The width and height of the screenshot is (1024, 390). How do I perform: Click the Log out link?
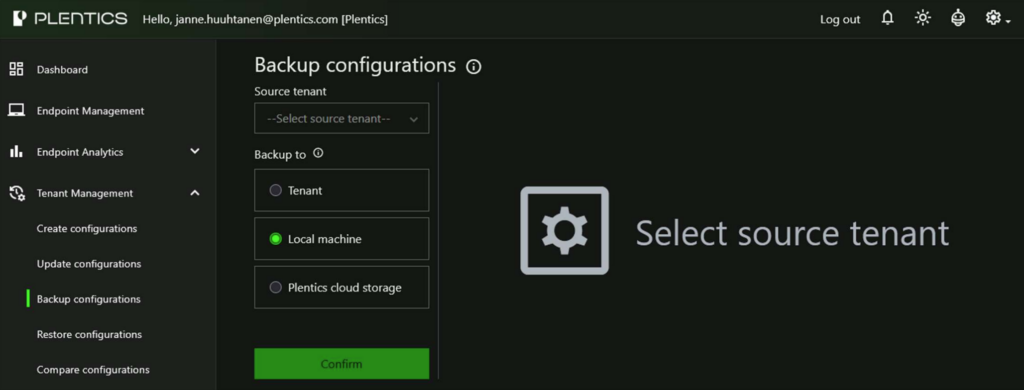[840, 20]
